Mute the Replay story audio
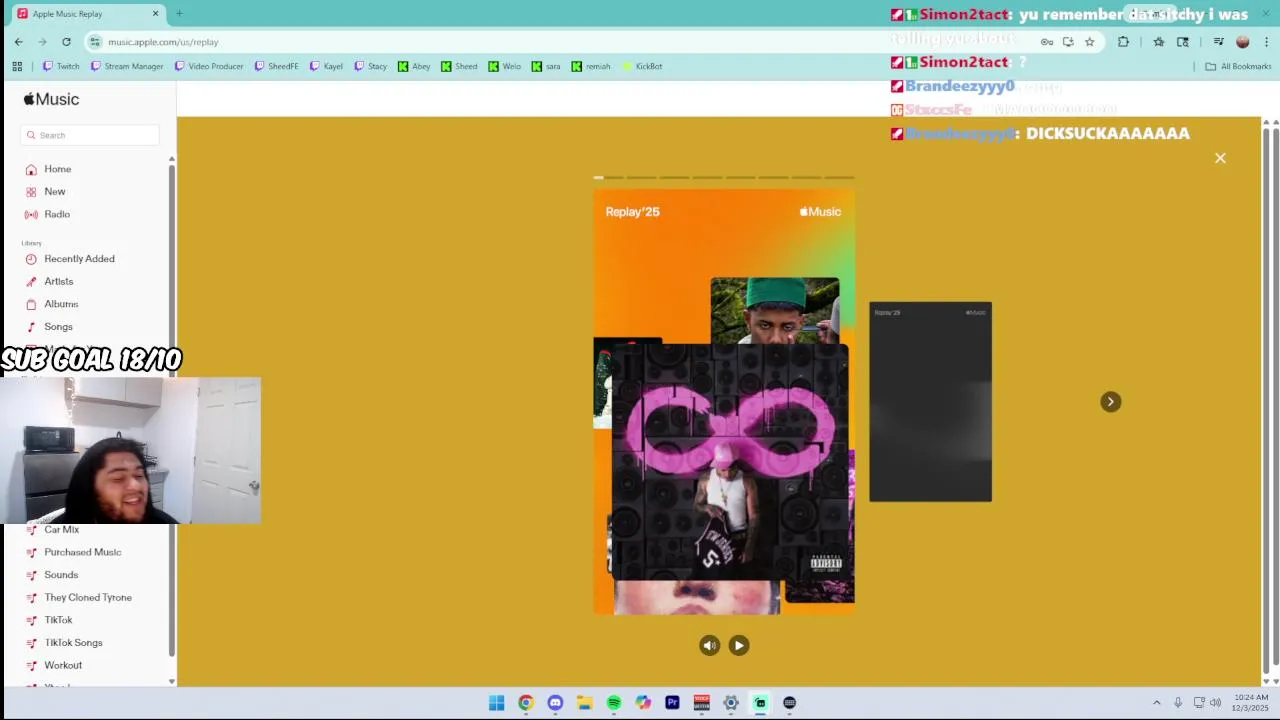 click(709, 645)
